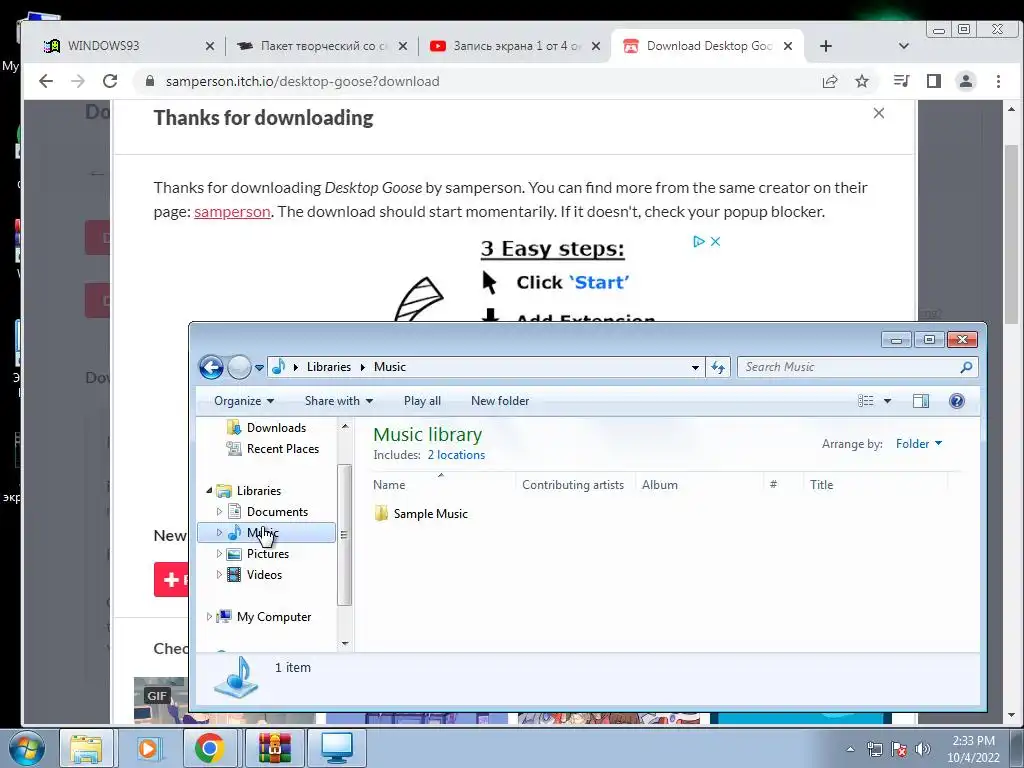Open the 2 locations link
Screen dimensions: 1024x768
(x=456, y=455)
